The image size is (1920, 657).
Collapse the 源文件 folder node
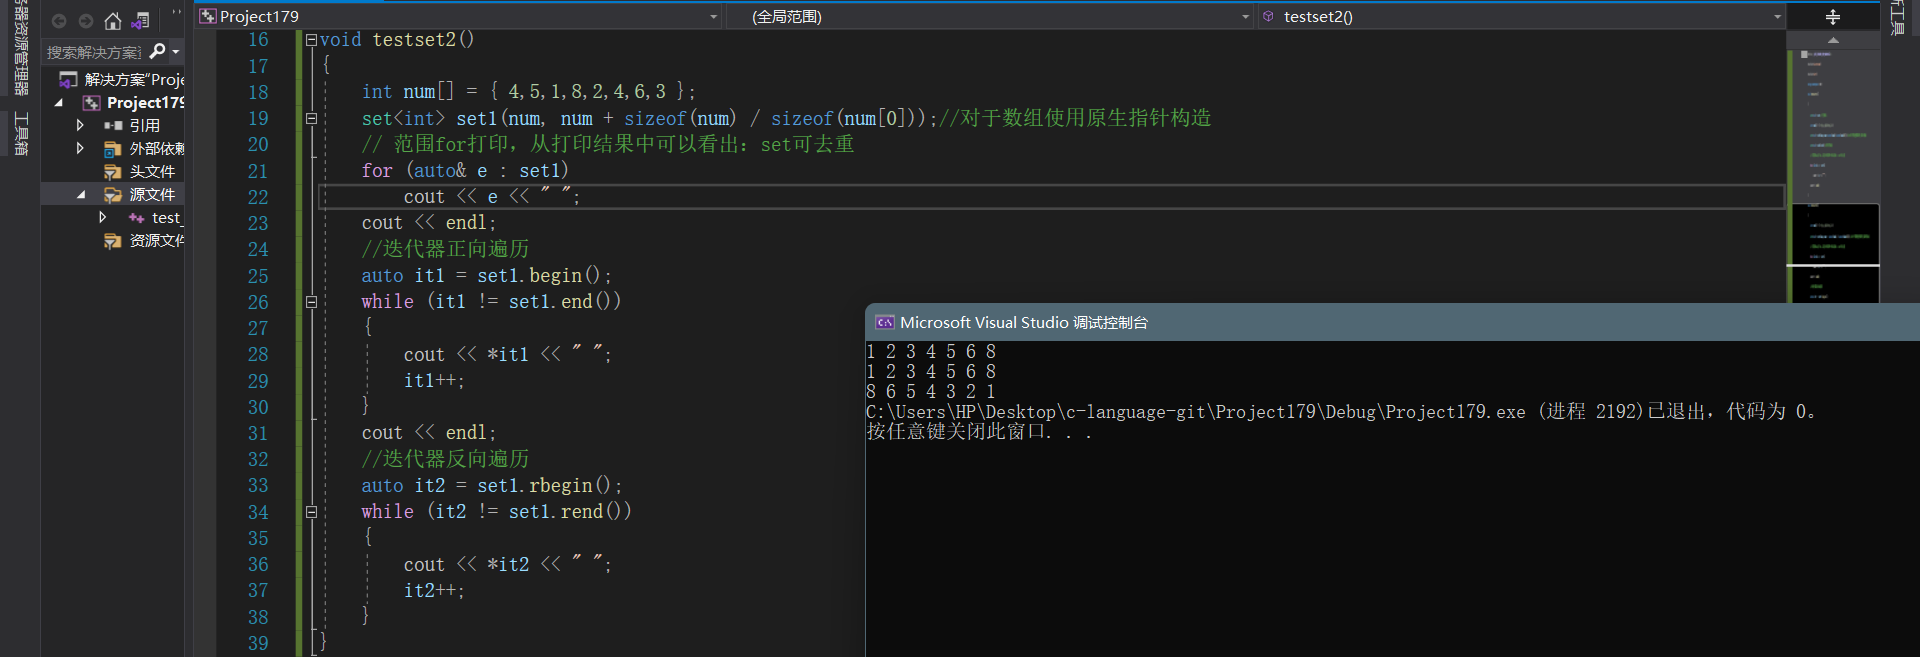coord(81,195)
